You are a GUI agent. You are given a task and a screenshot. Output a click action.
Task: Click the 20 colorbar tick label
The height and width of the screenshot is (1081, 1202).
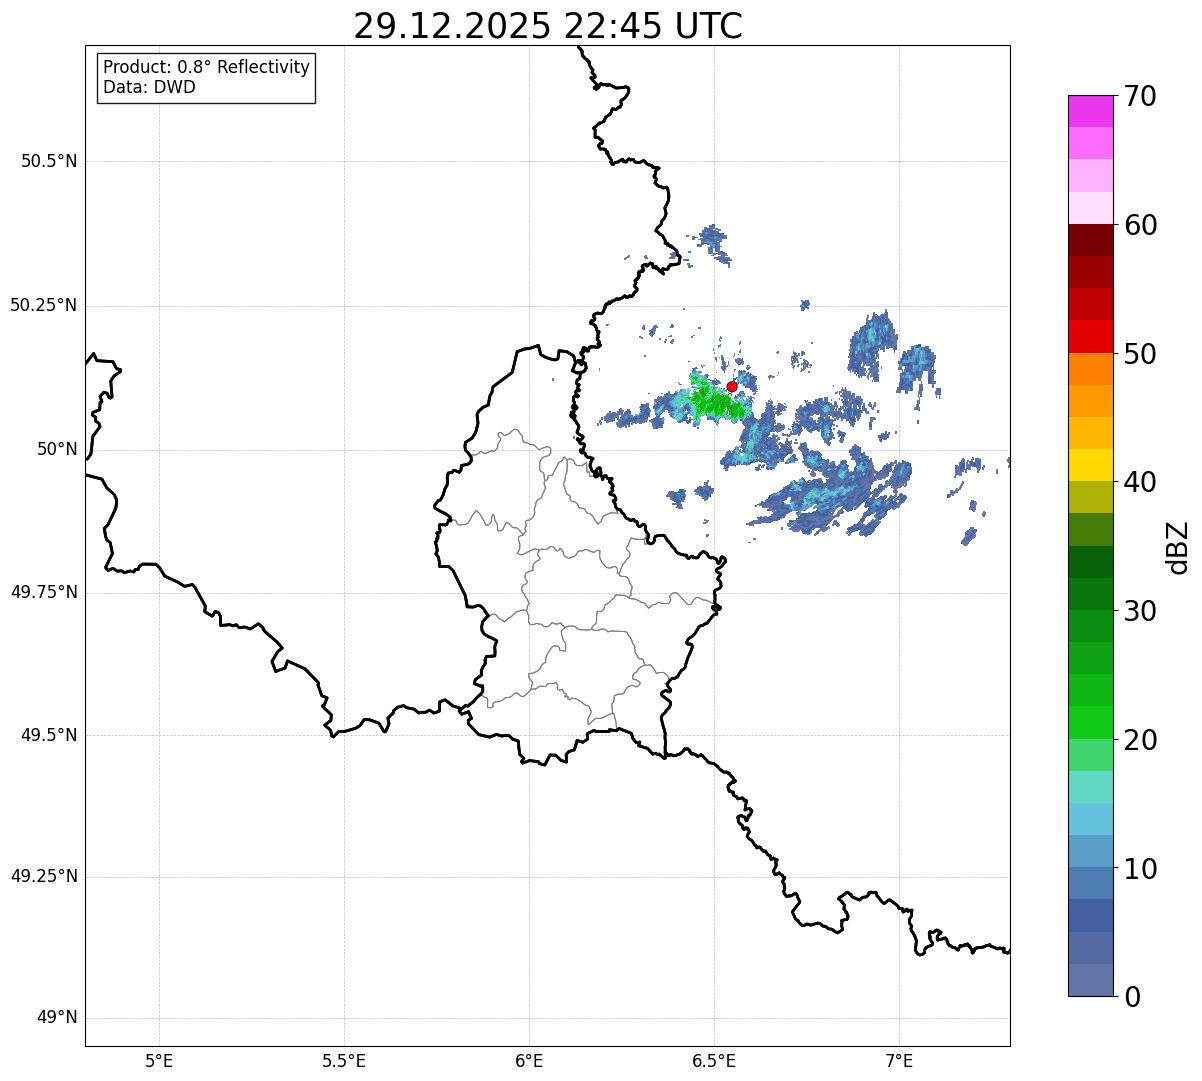(x=1140, y=740)
